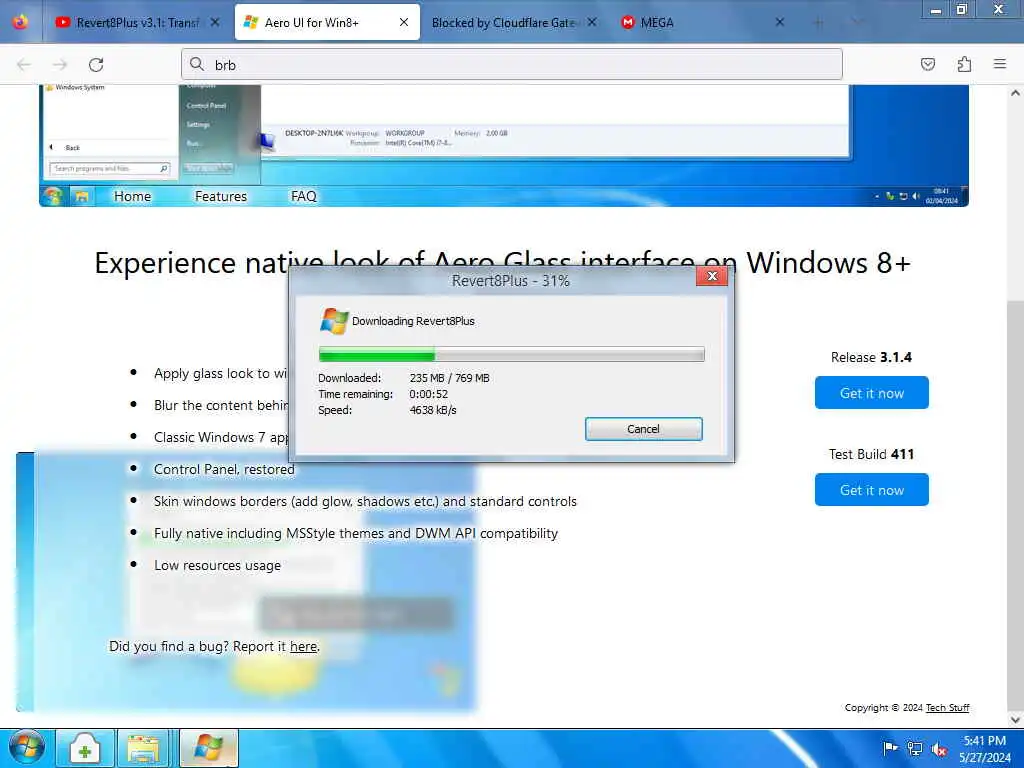
Task: Close the MEGA tab
Action: pyautogui.click(x=780, y=22)
